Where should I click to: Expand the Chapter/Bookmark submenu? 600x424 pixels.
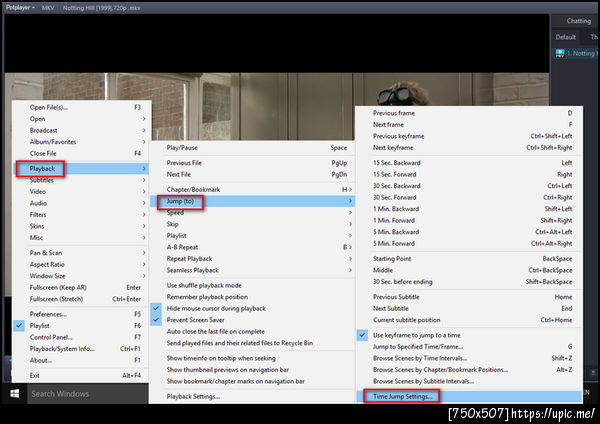pyautogui.click(x=253, y=189)
